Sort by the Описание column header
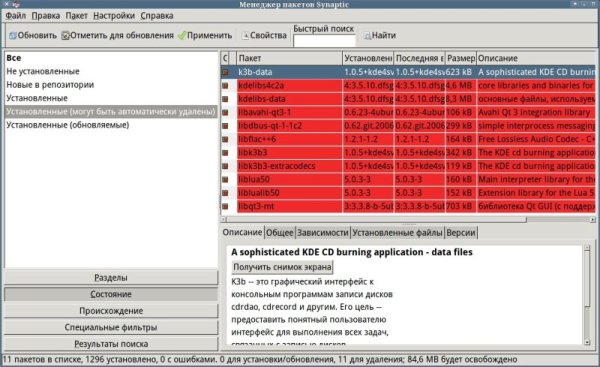 (536, 58)
